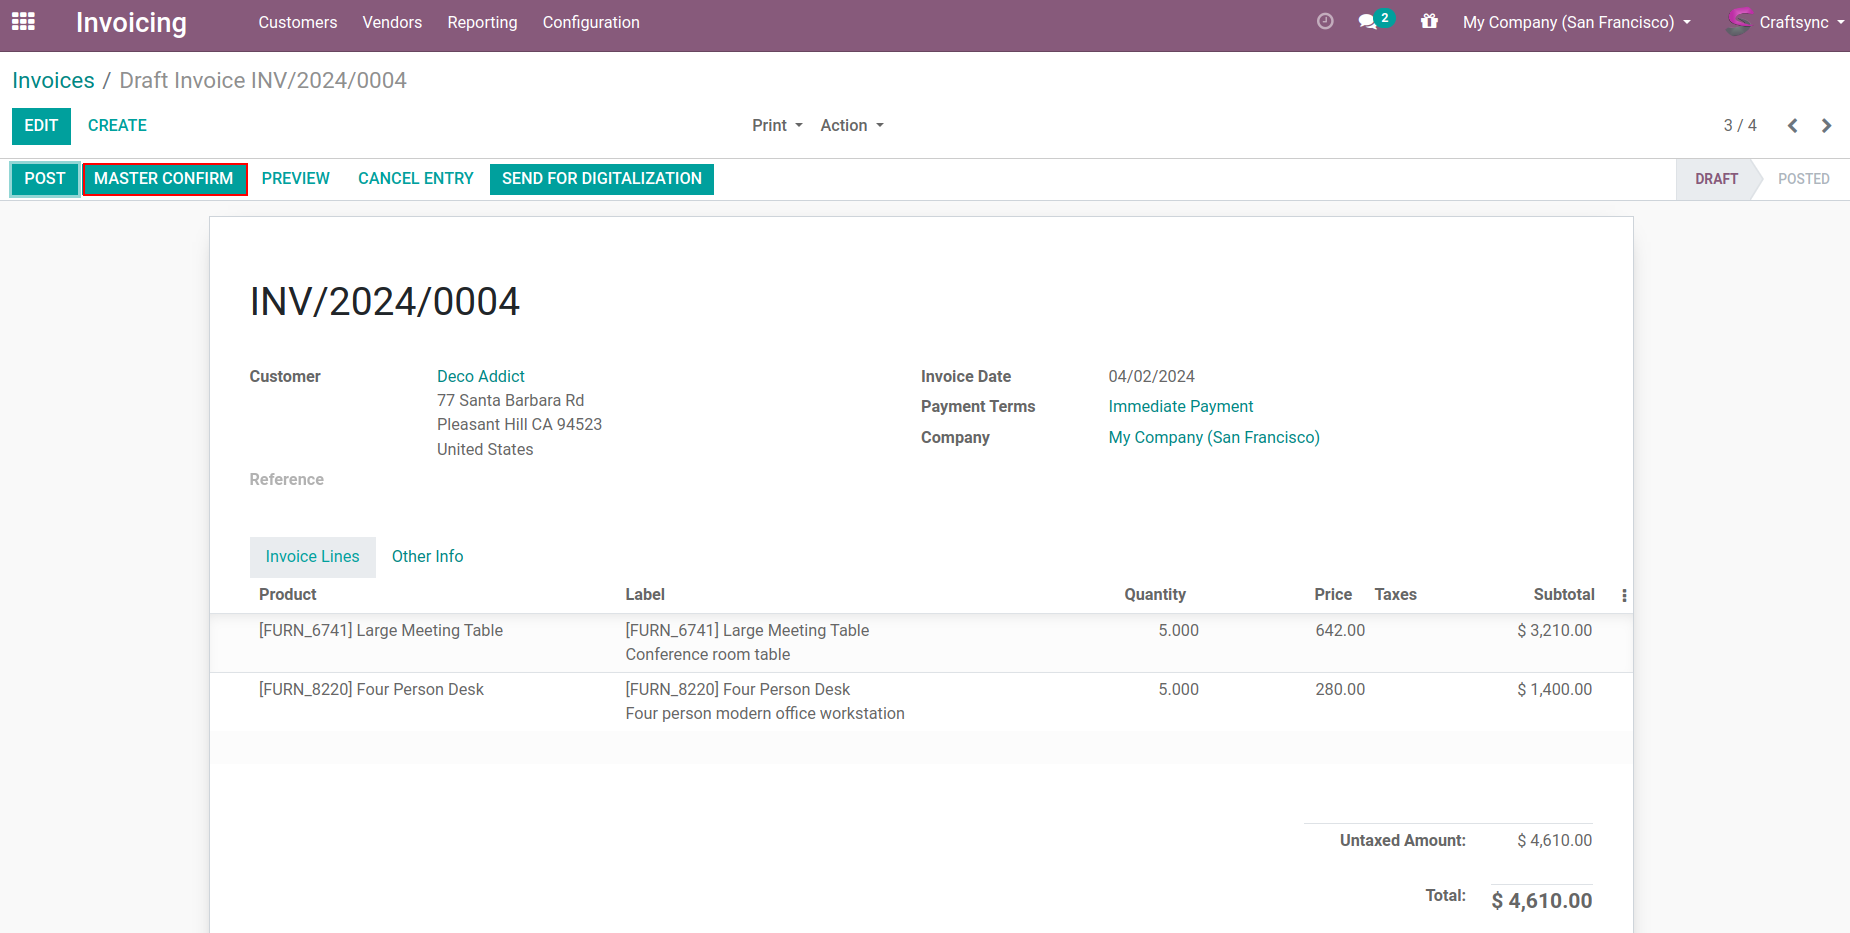Open the conversations chat icon
Viewport: 1850px width, 933px height.
click(1367, 22)
